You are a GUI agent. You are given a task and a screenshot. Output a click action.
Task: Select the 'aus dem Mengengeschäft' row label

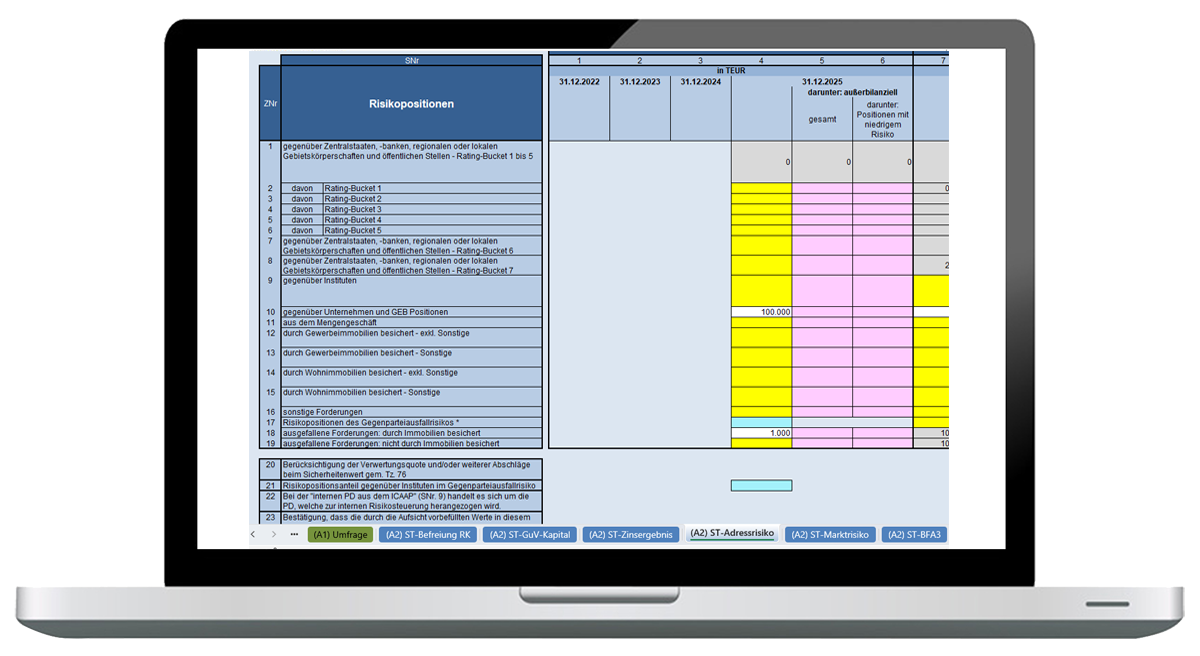pyautogui.click(x=411, y=323)
